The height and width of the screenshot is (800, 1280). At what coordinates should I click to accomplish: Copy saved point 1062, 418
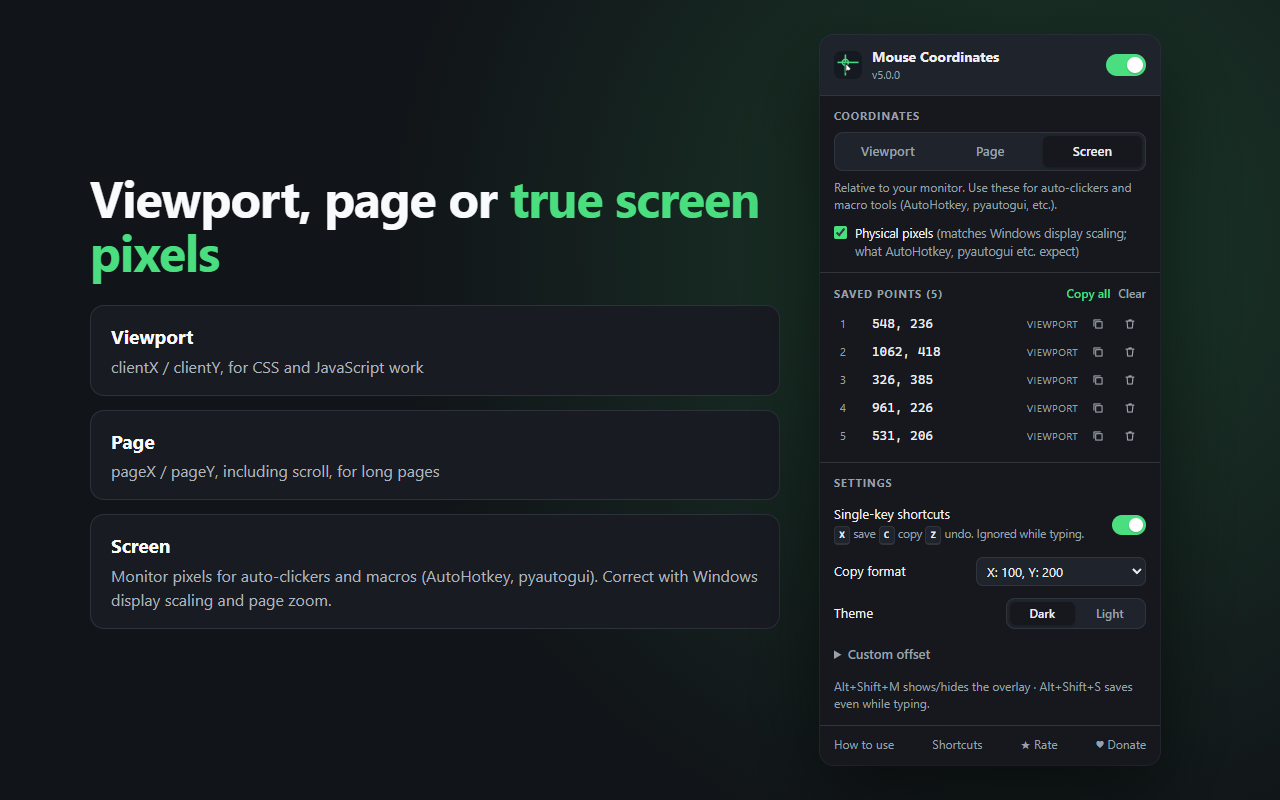pos(1098,352)
